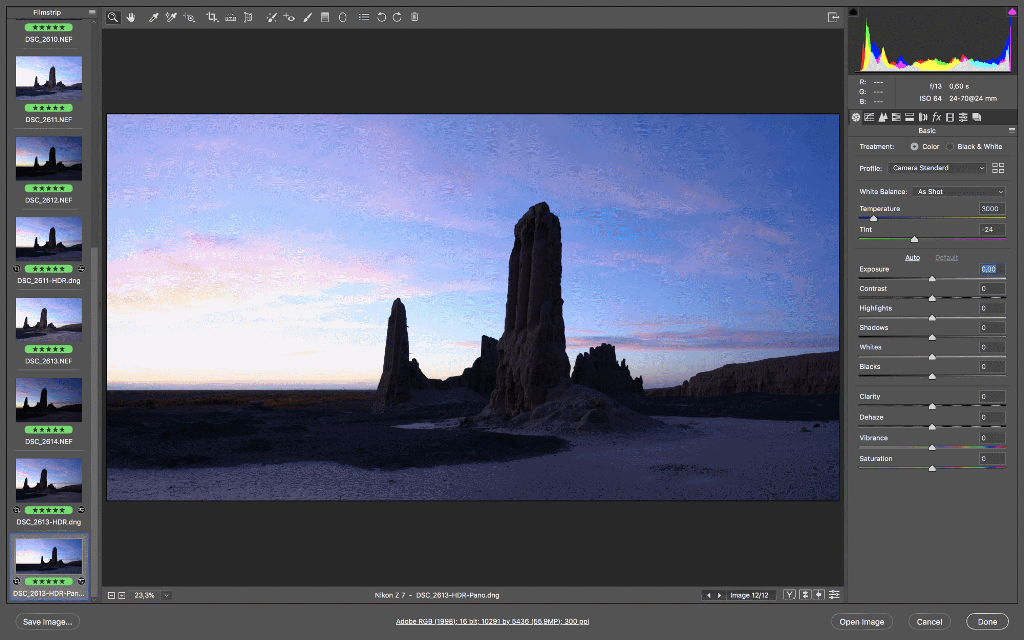This screenshot has width=1024, height=640.
Task: Select the DSC_2614.NEF thumbnail
Action: pos(48,398)
